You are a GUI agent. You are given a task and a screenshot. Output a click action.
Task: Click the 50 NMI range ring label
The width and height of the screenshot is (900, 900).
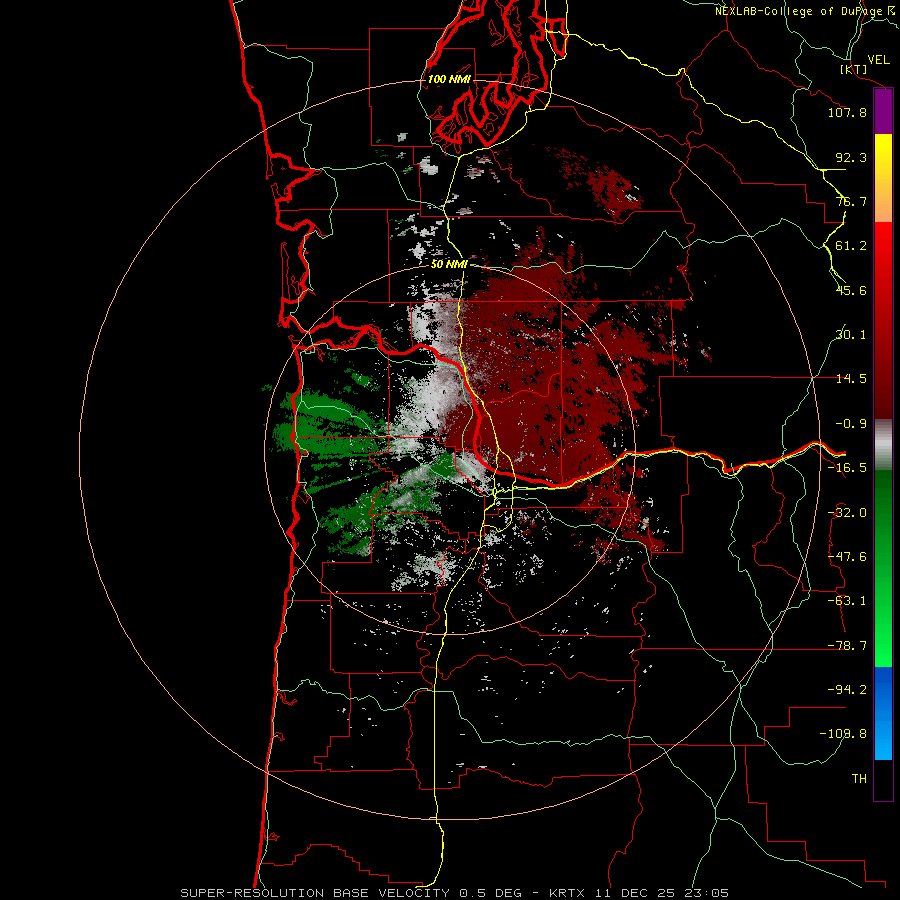pos(449,264)
